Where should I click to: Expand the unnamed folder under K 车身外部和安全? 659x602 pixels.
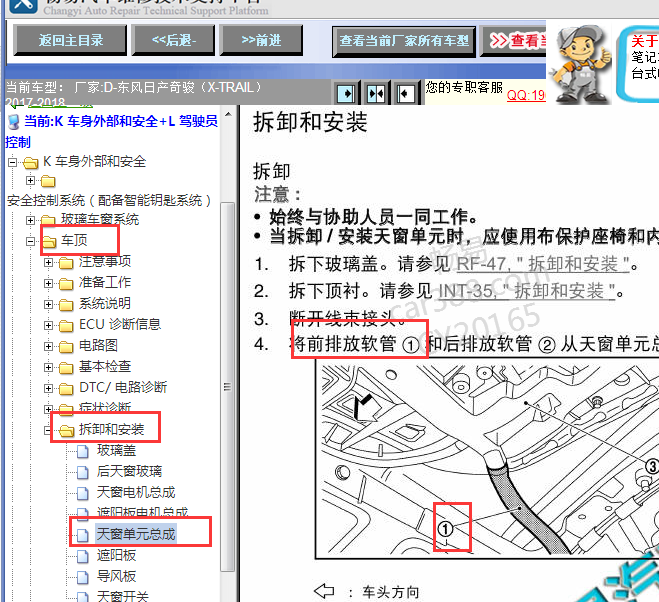click(30, 181)
